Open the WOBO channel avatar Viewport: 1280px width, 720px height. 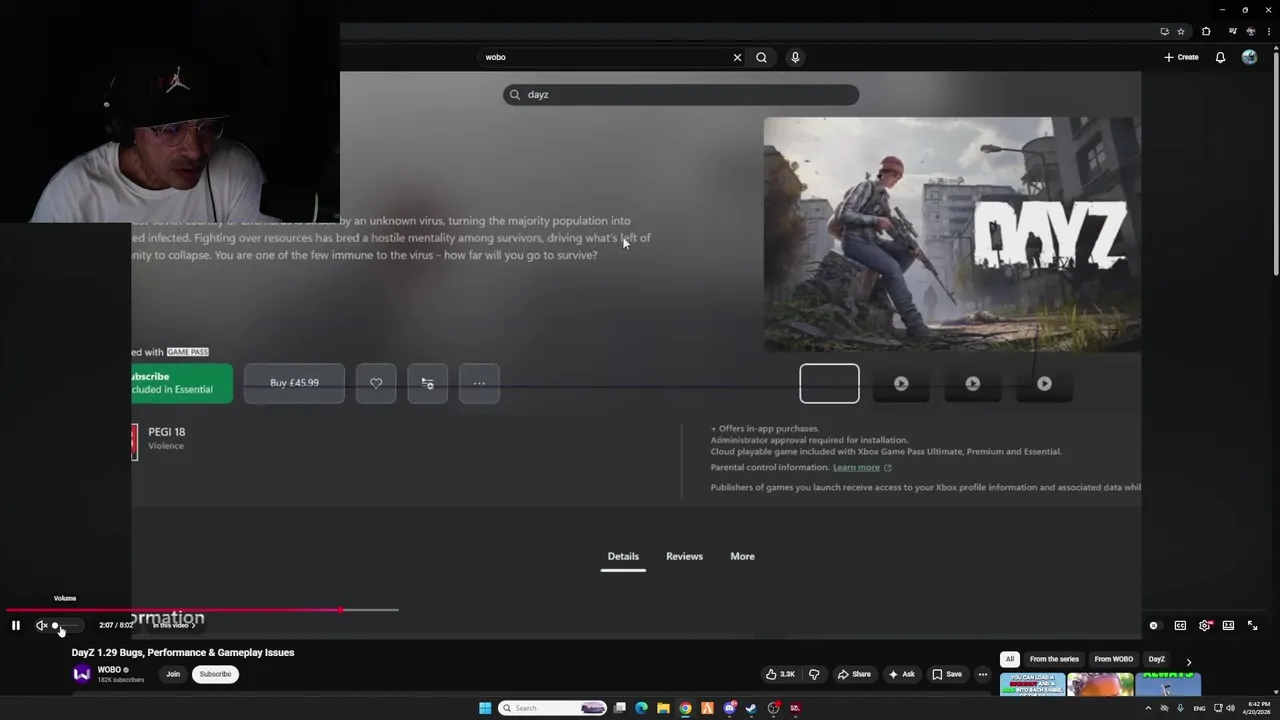pyautogui.click(x=82, y=674)
